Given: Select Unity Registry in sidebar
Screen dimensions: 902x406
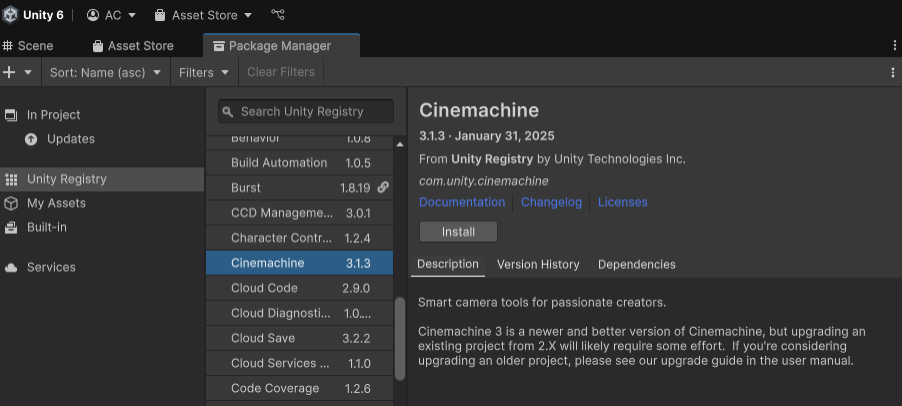Looking at the screenshot, I should click(x=102, y=179).
